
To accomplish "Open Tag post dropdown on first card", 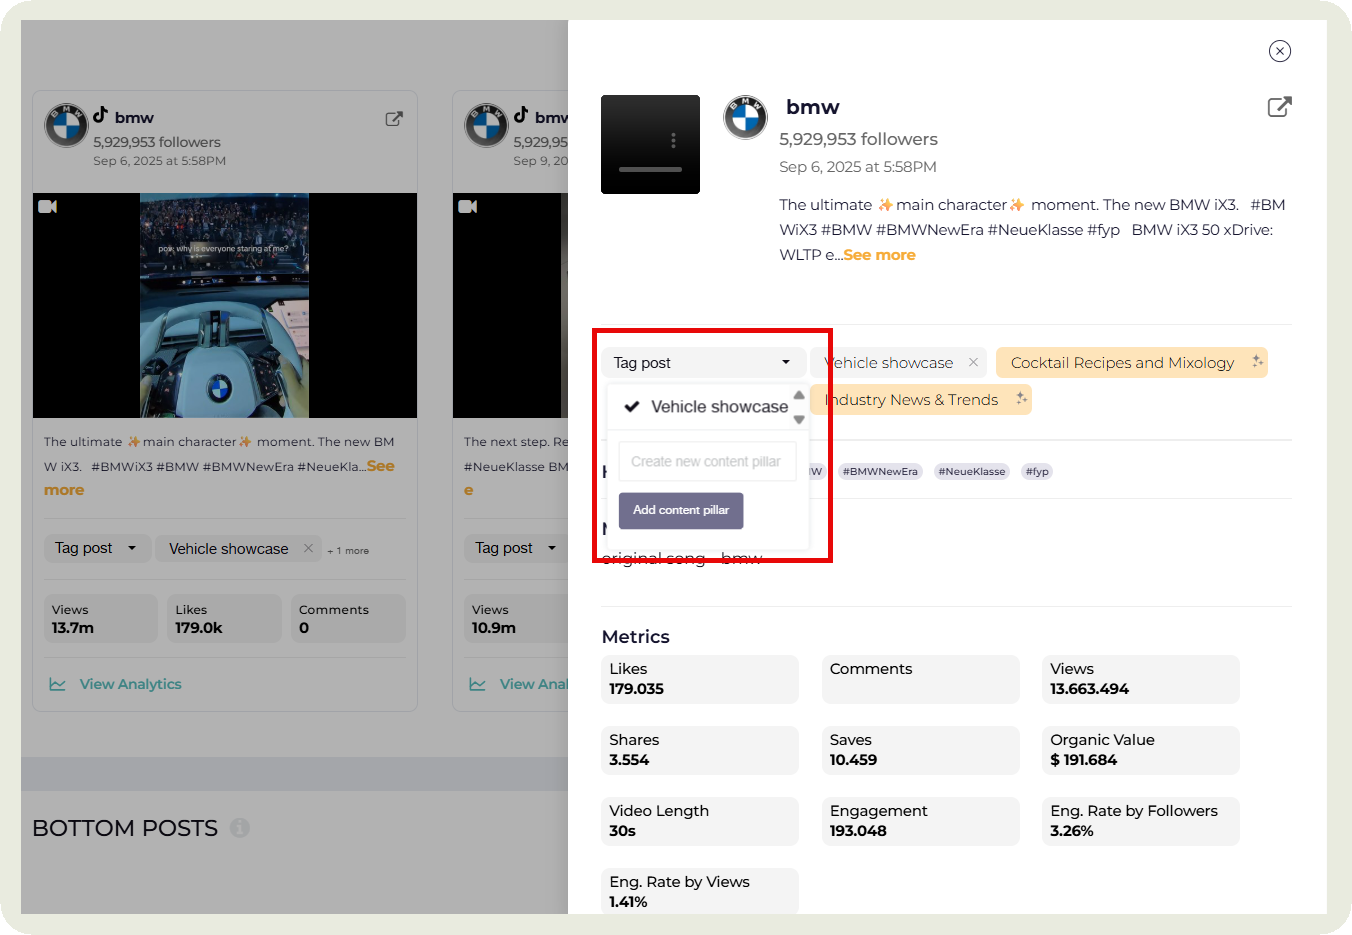I will (x=96, y=548).
